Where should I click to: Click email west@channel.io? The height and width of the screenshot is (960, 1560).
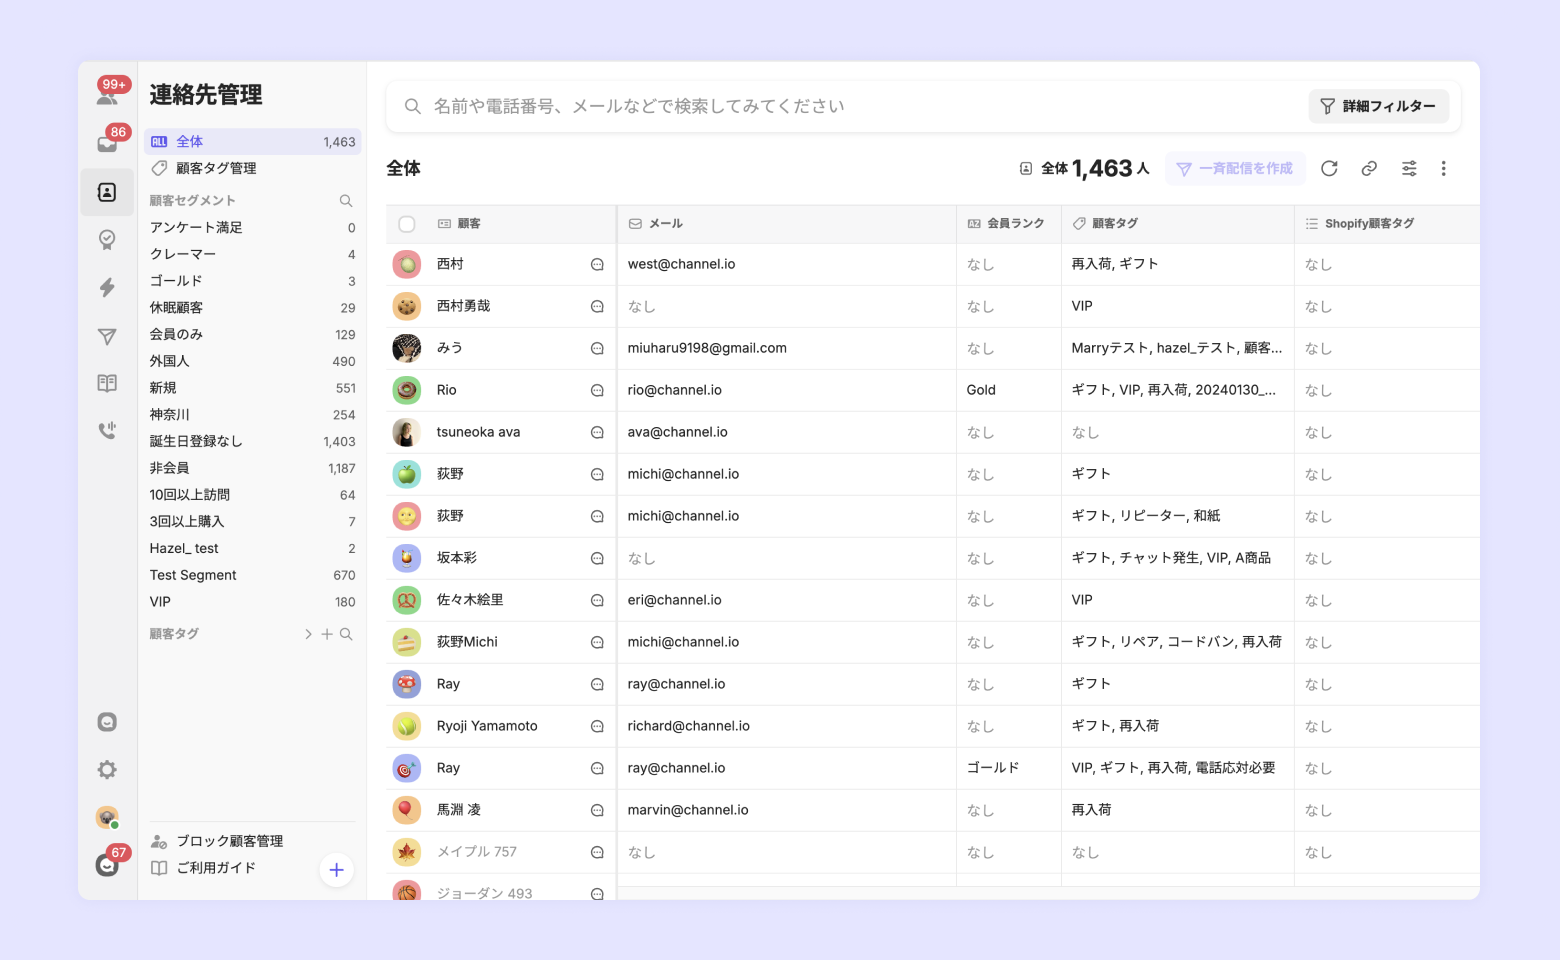[x=681, y=265]
